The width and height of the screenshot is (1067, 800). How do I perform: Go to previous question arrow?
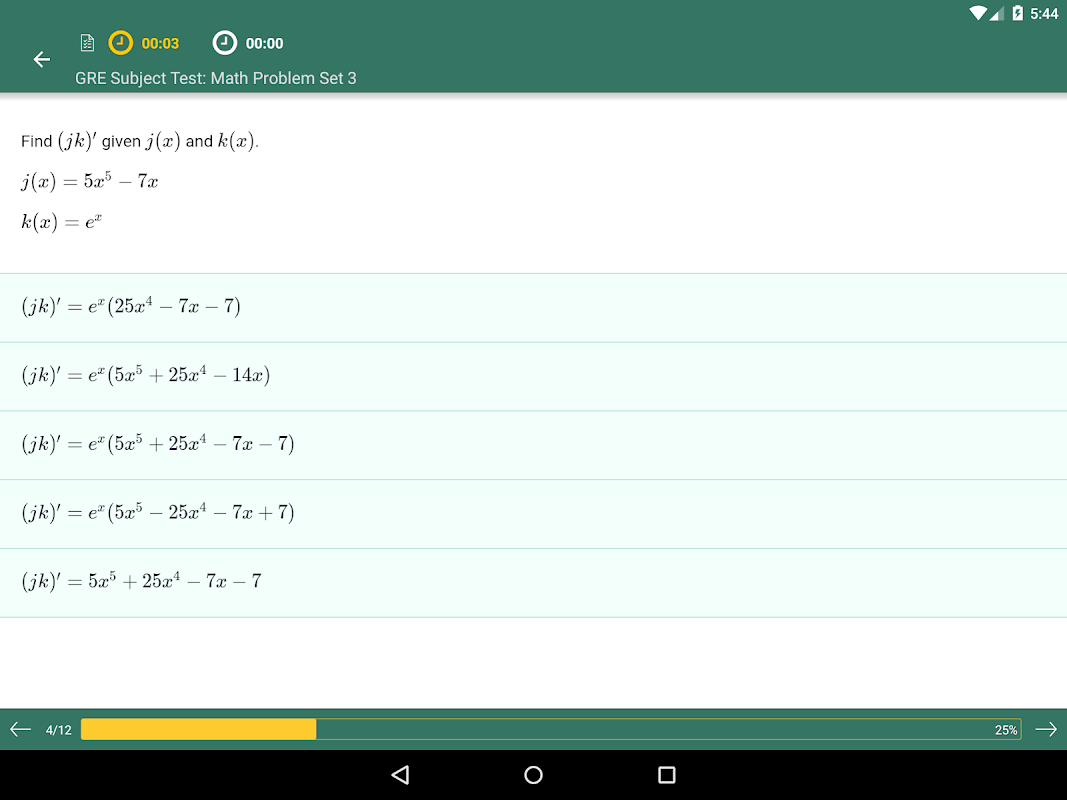pos(20,729)
